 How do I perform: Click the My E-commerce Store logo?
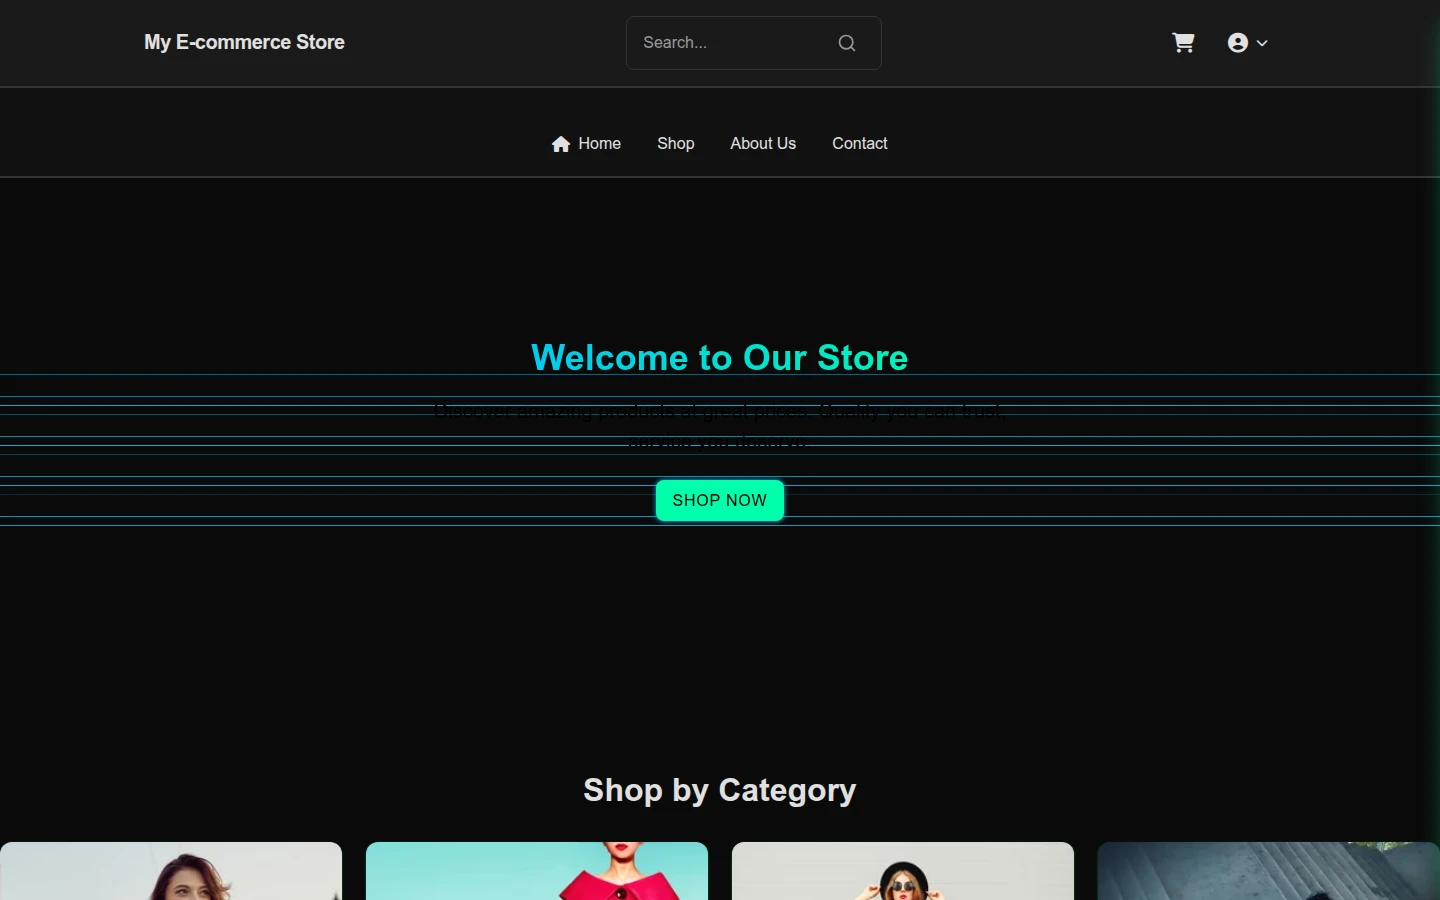[x=244, y=42]
